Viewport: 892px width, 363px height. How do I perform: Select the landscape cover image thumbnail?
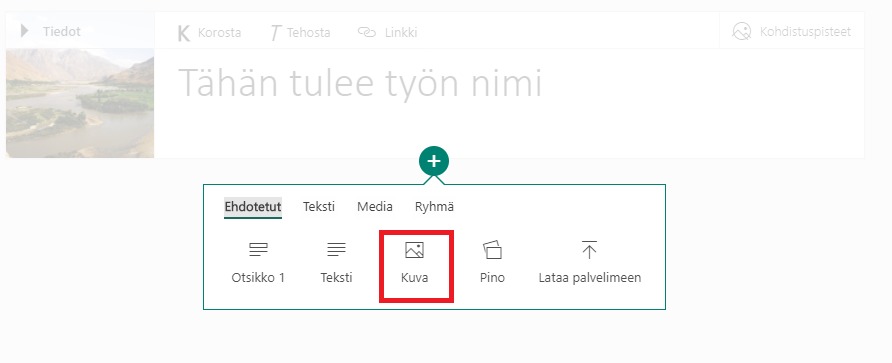(80, 103)
